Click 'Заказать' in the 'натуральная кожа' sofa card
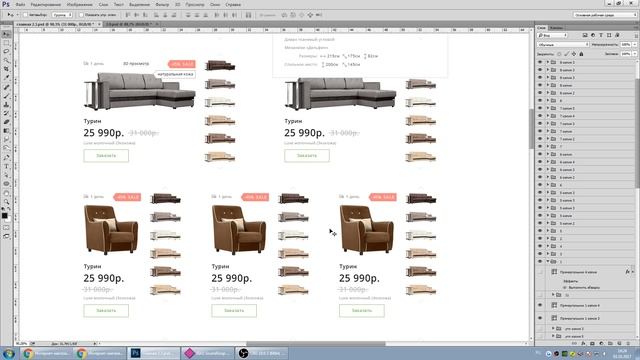The image size is (640, 360). tap(106, 156)
